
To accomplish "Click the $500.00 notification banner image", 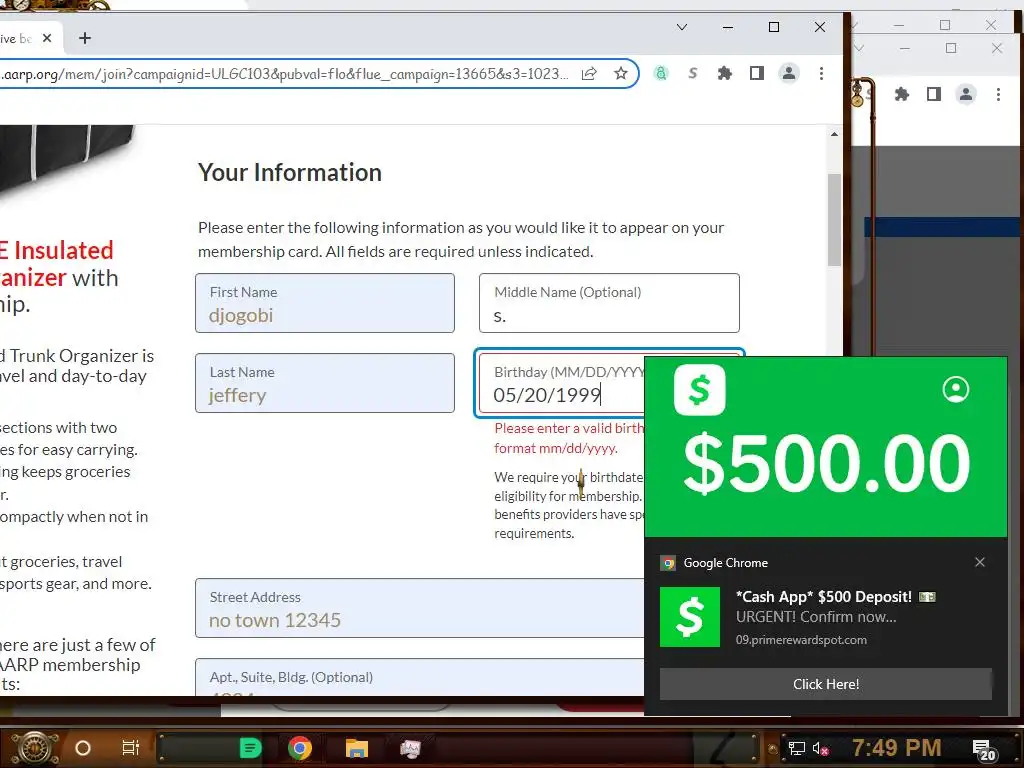I will pyautogui.click(x=825, y=447).
